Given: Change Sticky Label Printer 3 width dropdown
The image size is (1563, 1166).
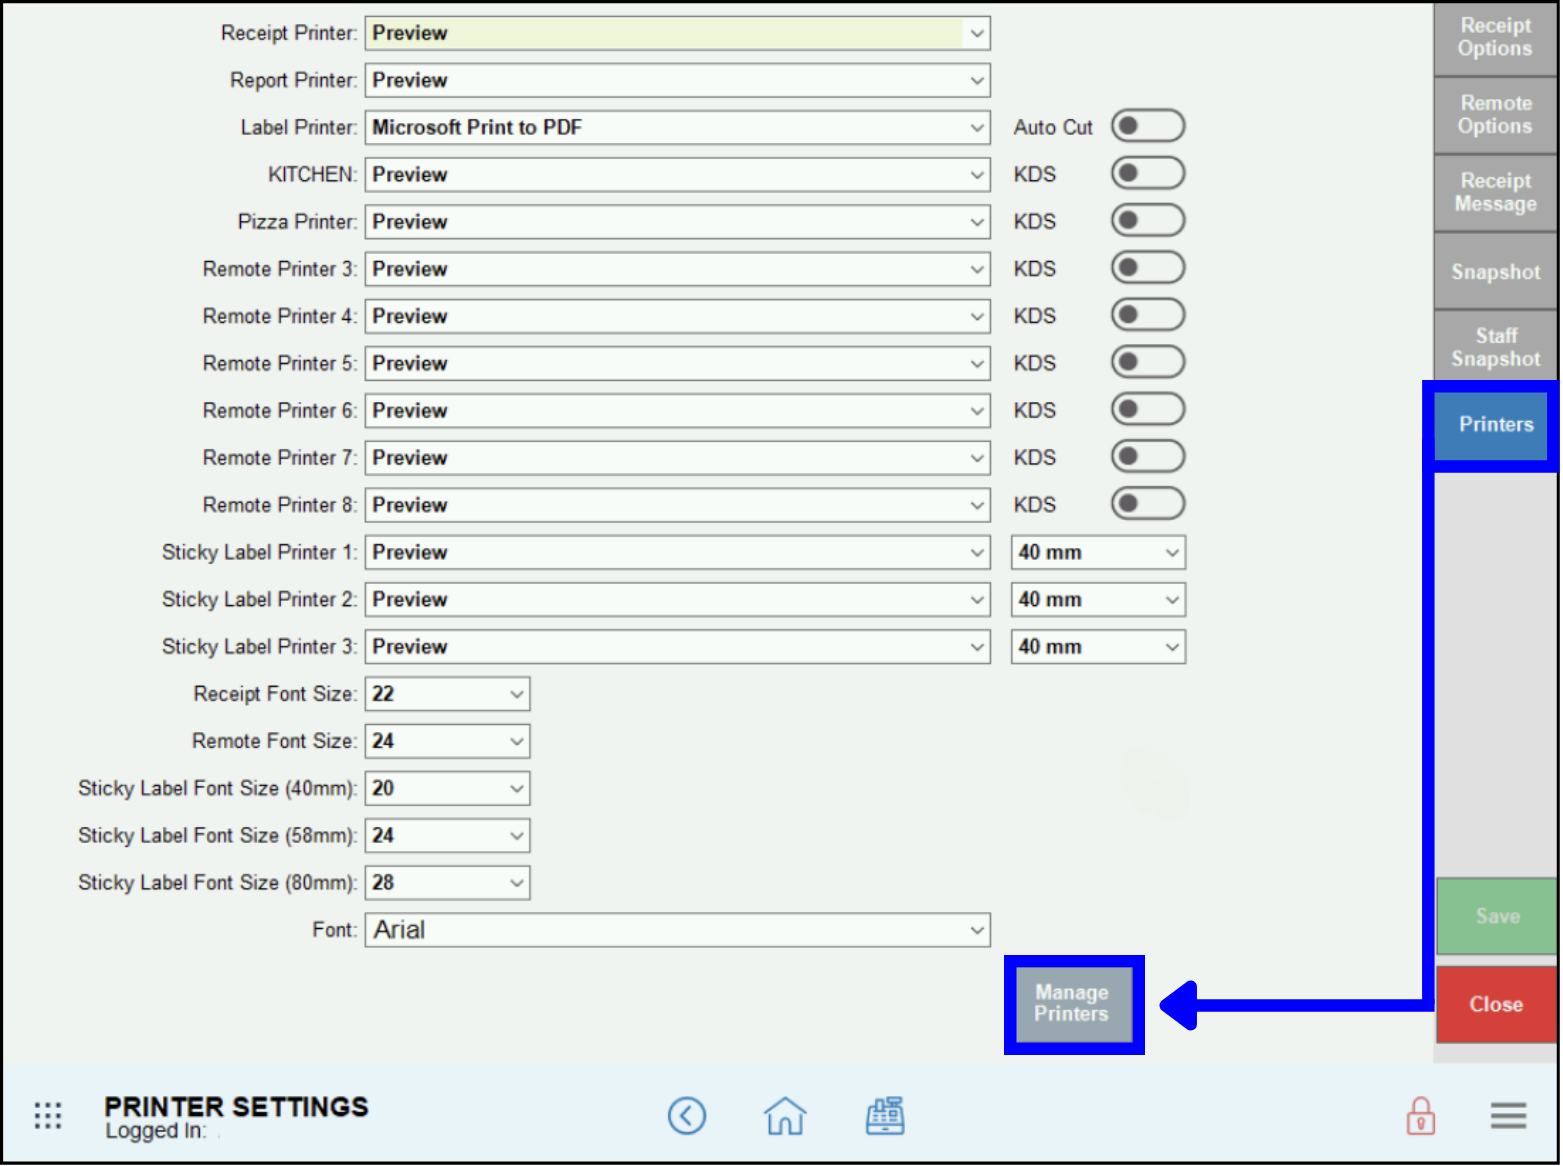Looking at the screenshot, I should [1098, 646].
